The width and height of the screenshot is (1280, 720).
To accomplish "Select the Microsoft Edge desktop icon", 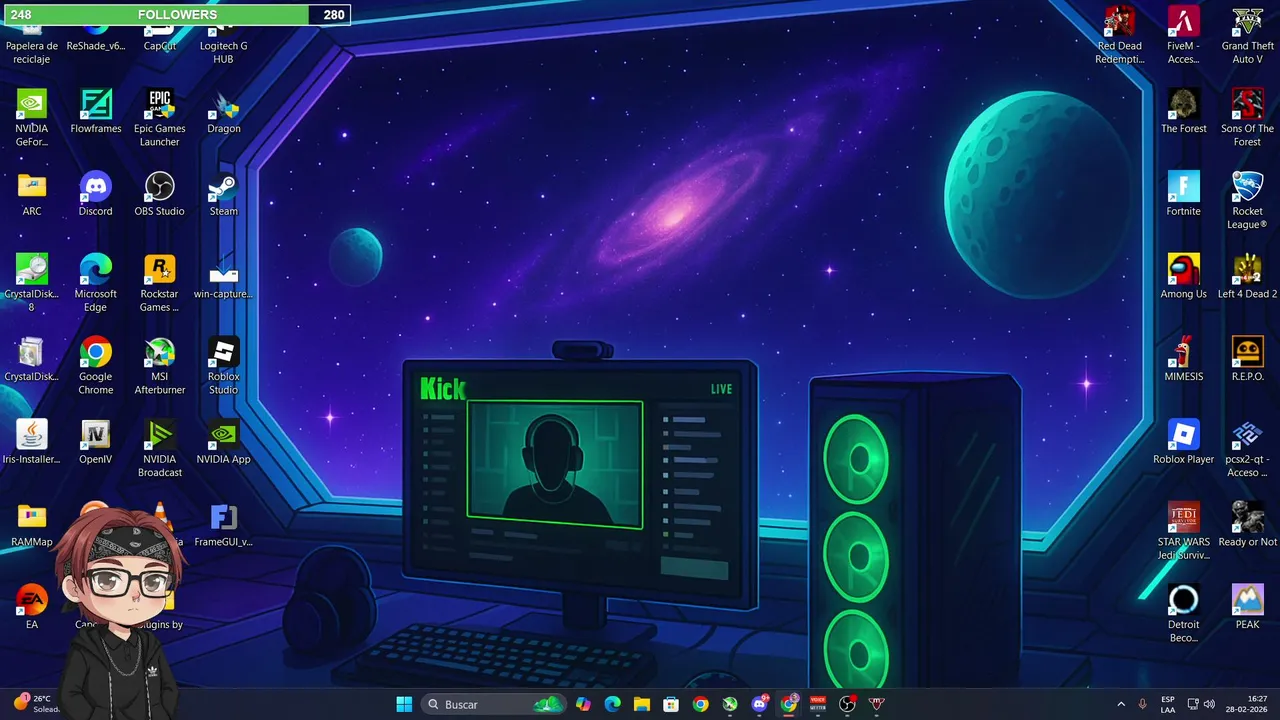I will (96, 284).
